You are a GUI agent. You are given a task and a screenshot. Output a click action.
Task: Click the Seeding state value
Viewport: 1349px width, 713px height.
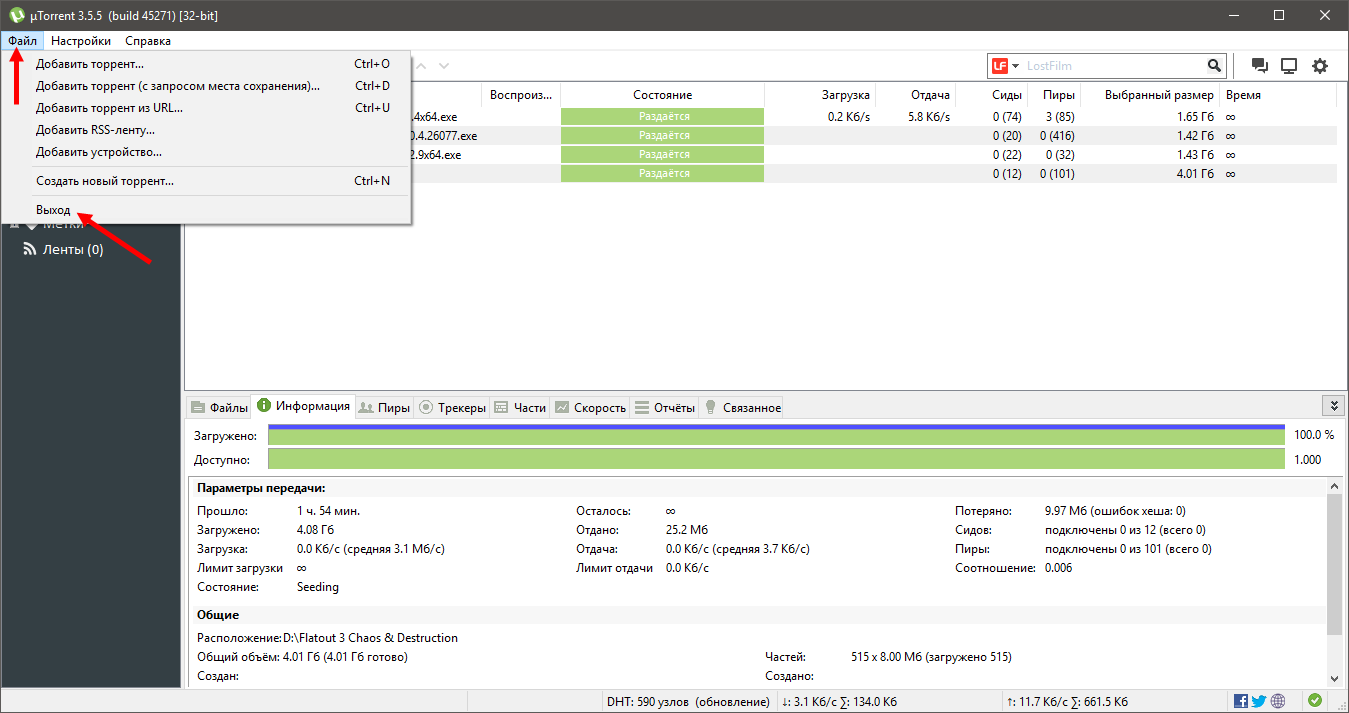(318, 587)
